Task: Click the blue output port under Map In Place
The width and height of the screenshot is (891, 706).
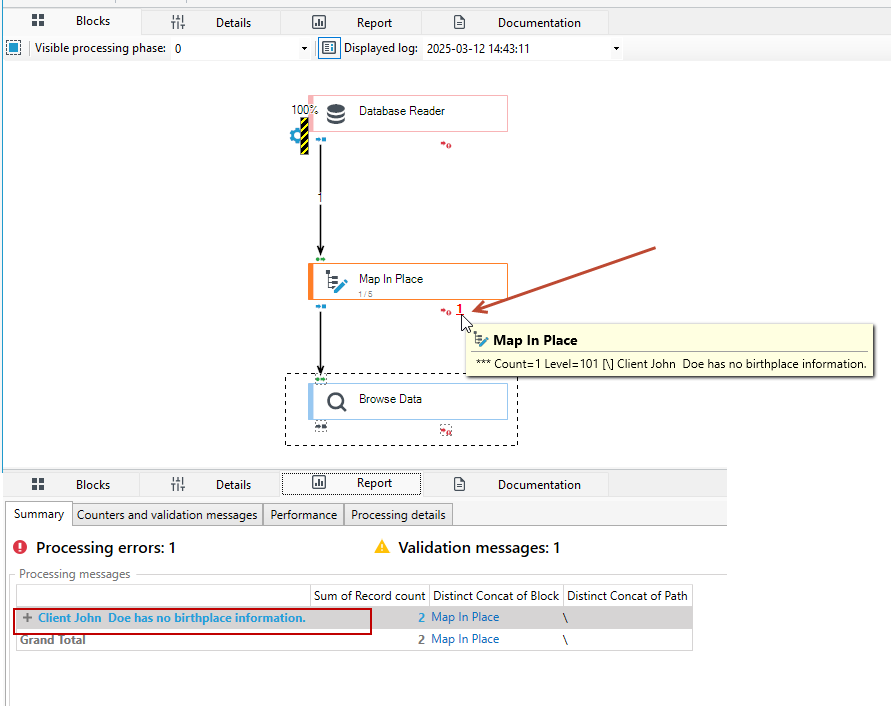Action: coord(321,306)
